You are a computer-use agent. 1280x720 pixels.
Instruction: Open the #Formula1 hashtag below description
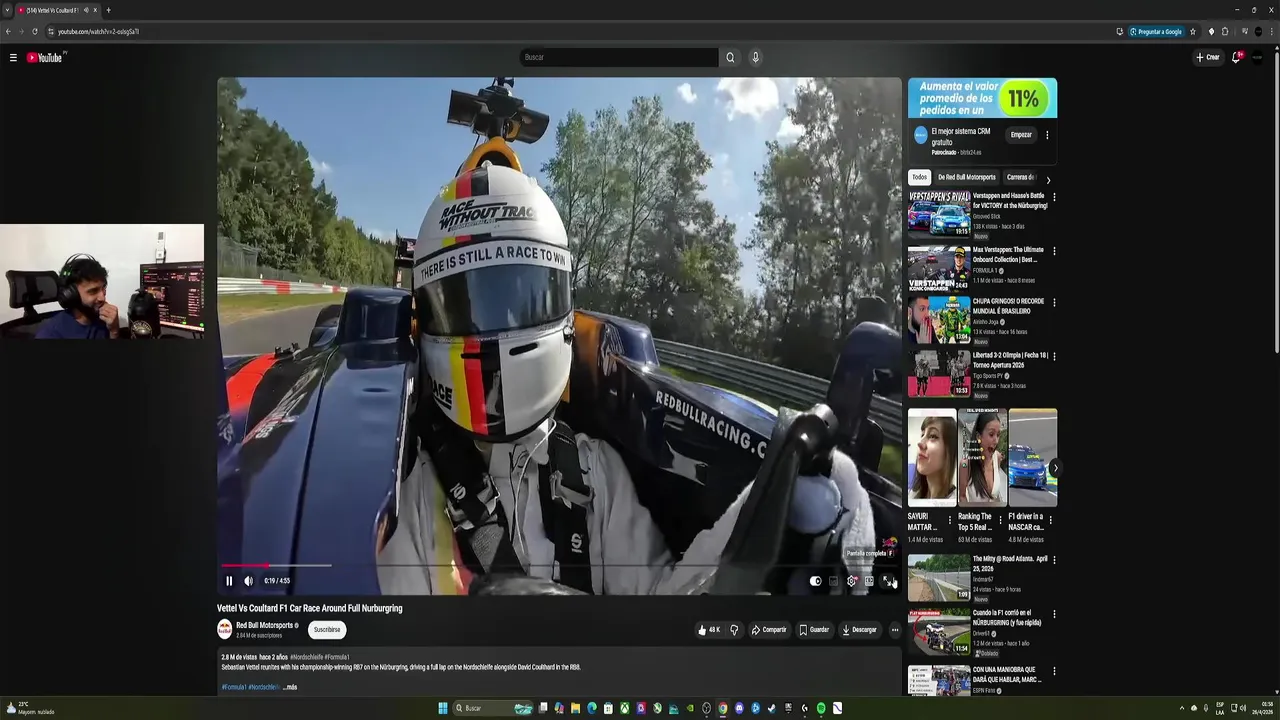coord(234,687)
